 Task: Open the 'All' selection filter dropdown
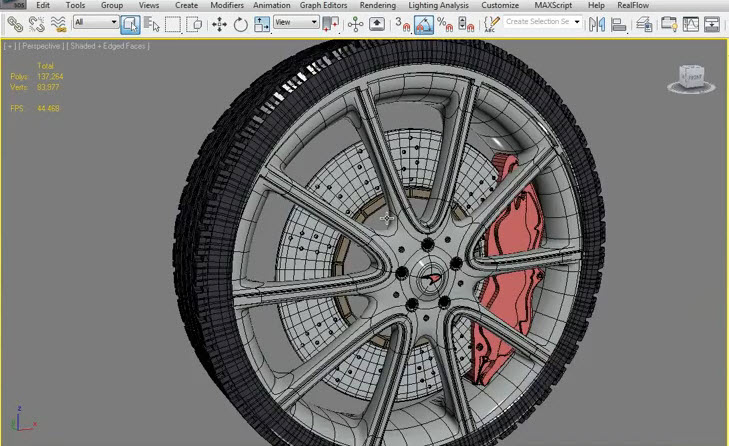pyautogui.click(x=96, y=22)
